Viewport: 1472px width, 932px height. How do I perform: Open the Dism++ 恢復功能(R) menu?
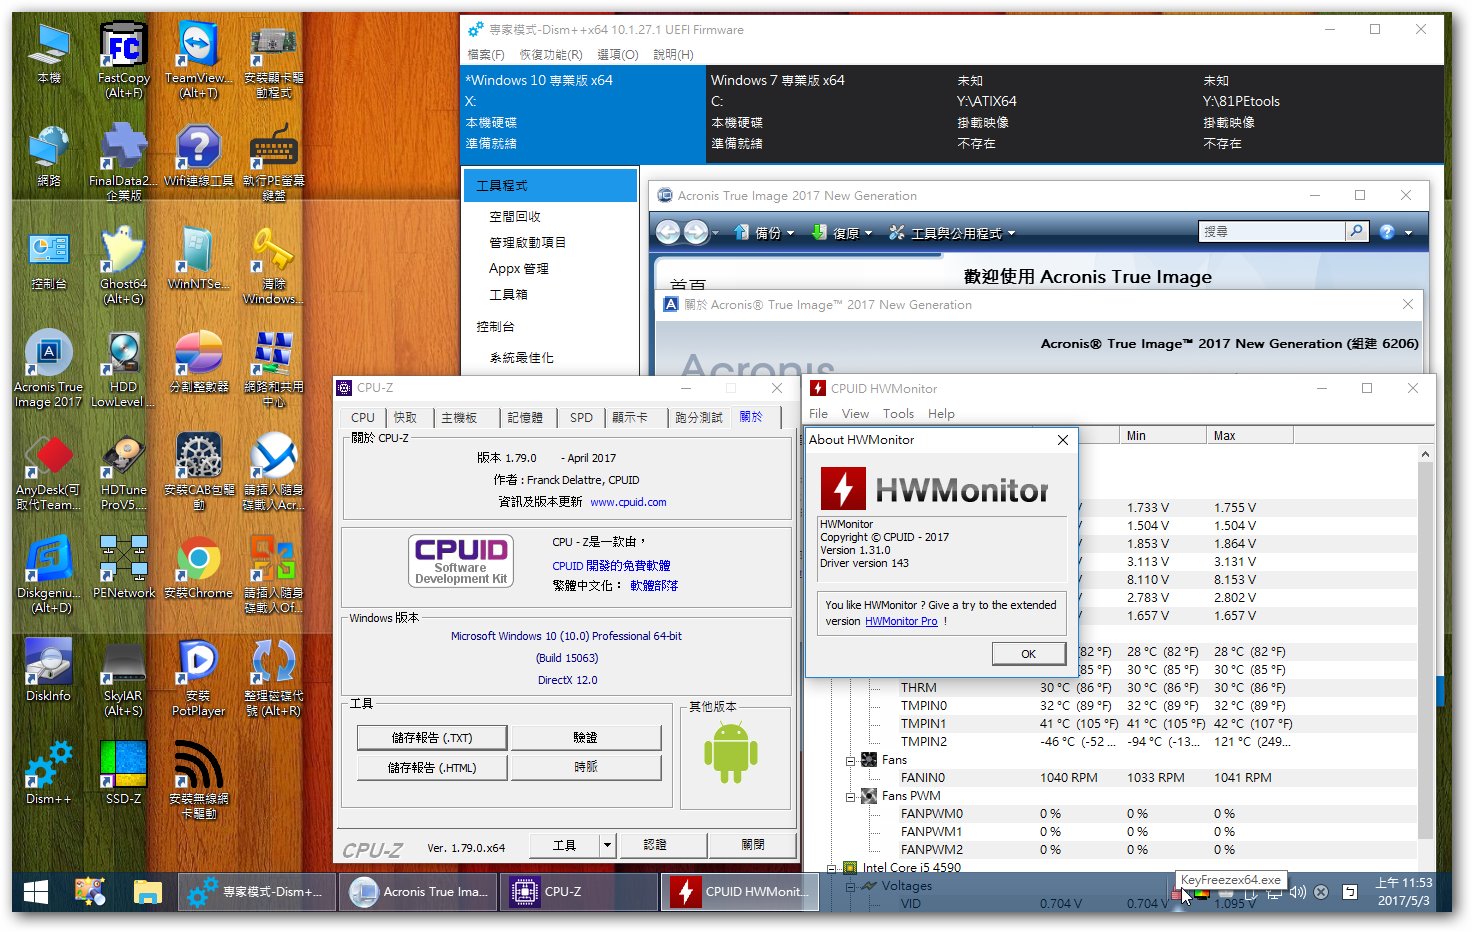pyautogui.click(x=550, y=54)
